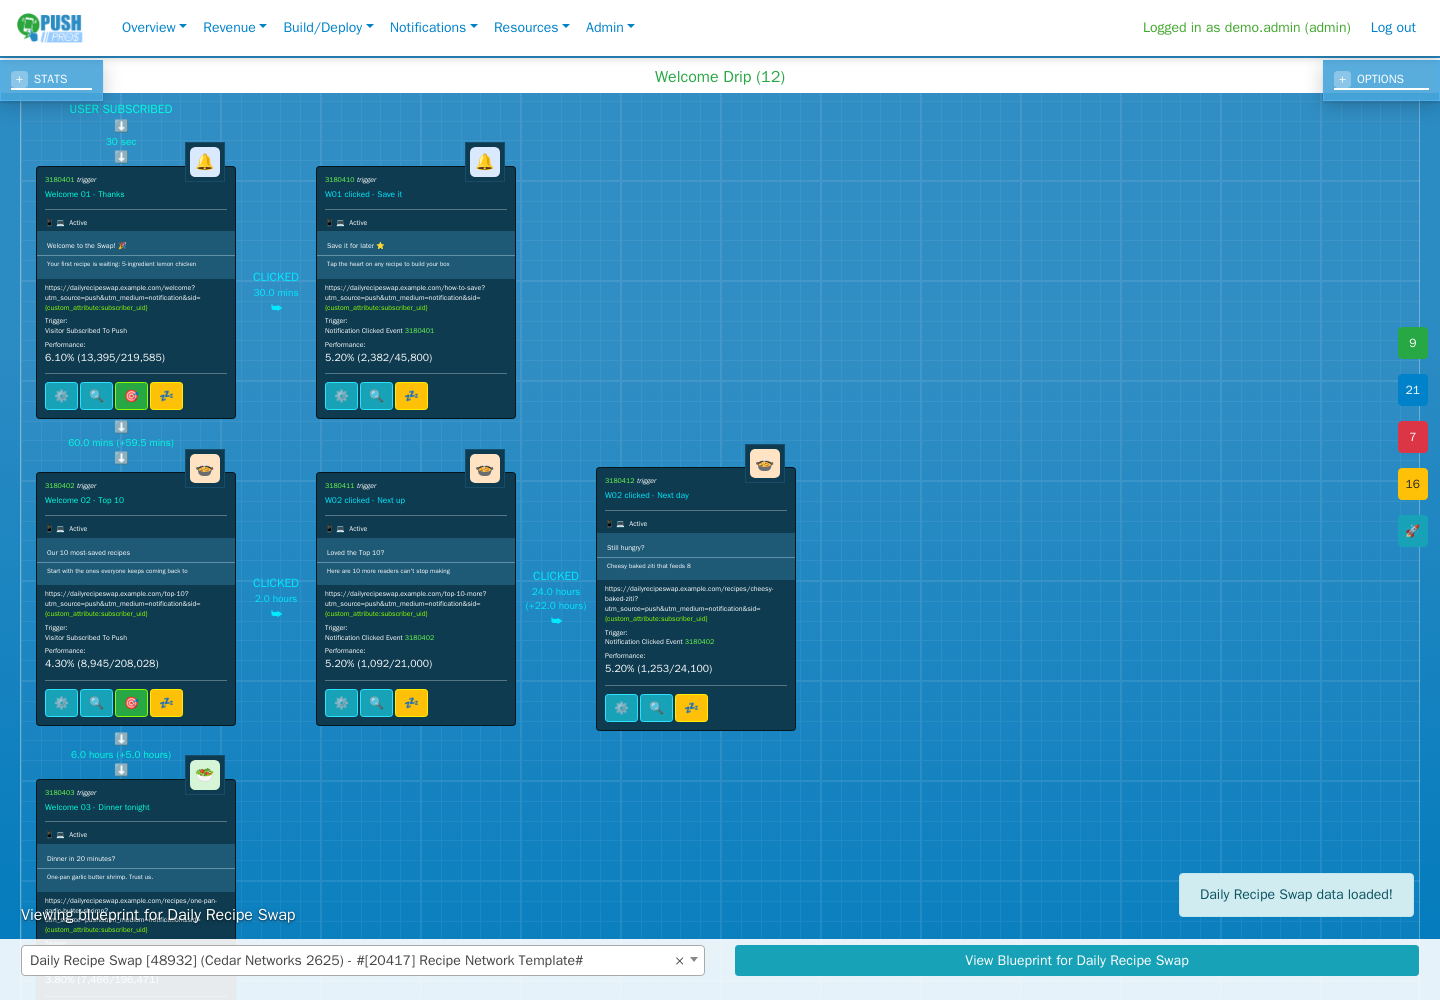Open the Notifications dropdown menu

click(434, 27)
